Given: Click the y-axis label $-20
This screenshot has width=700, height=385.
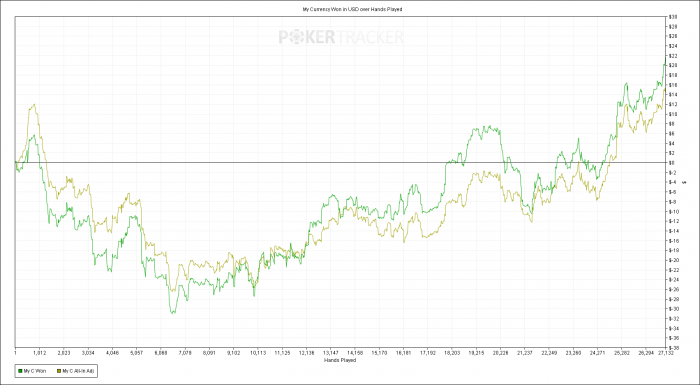Looking at the screenshot, I should point(673,260).
